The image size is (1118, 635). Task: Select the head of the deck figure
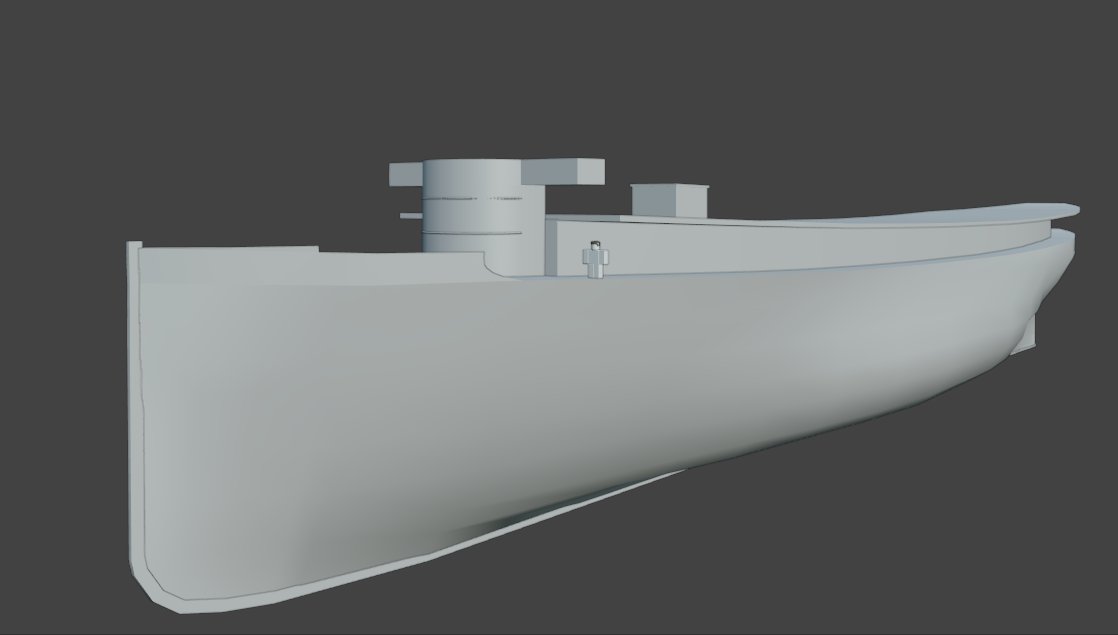(594, 246)
